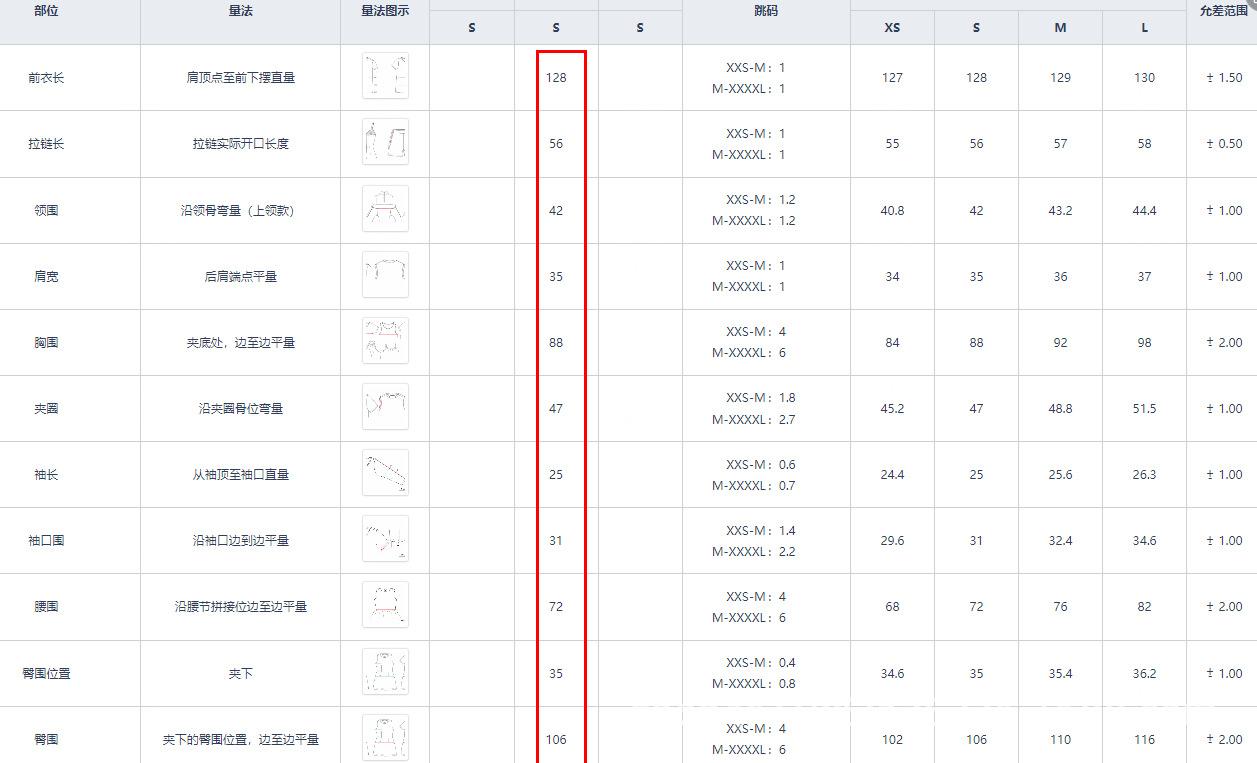Click the 允差范围 column header

[x=1222, y=11]
